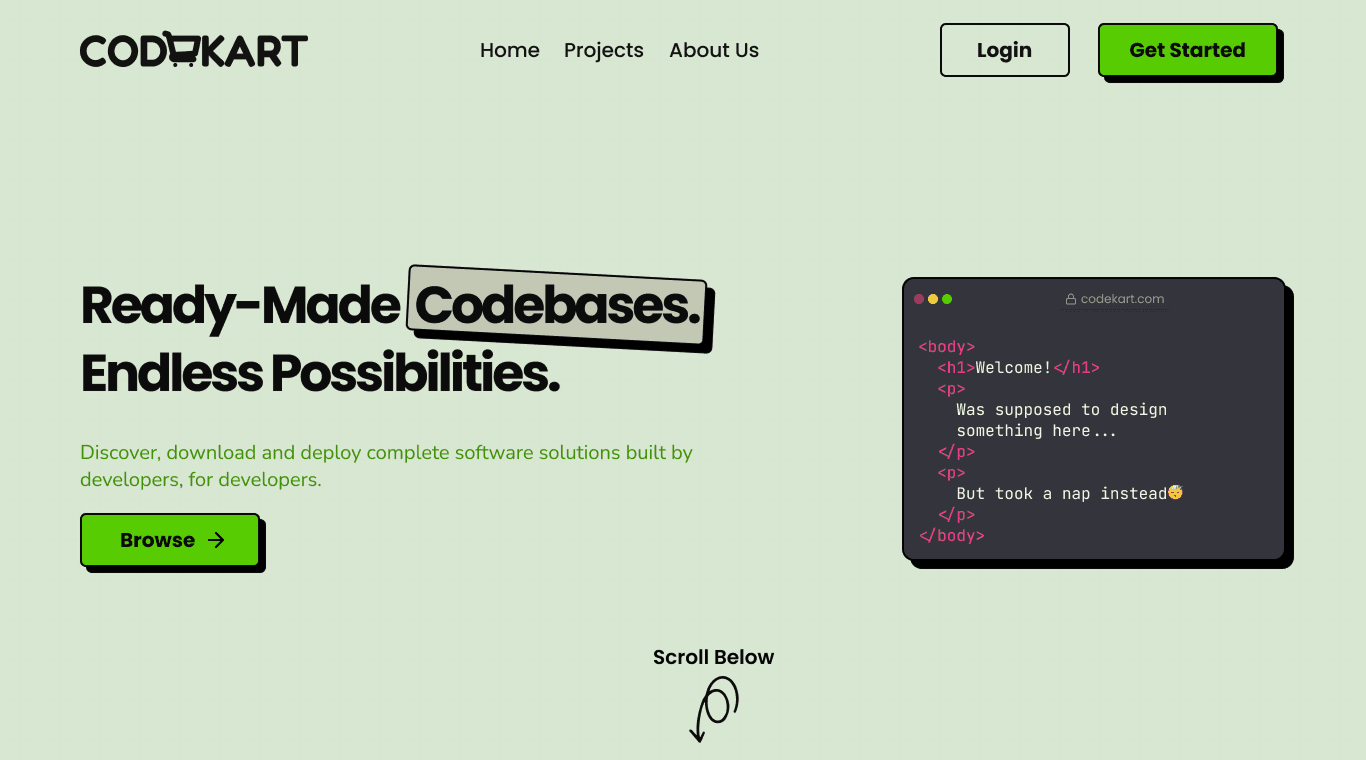Image resolution: width=1366 pixels, height=760 pixels.
Task: Go to the Home page
Action: [510, 50]
